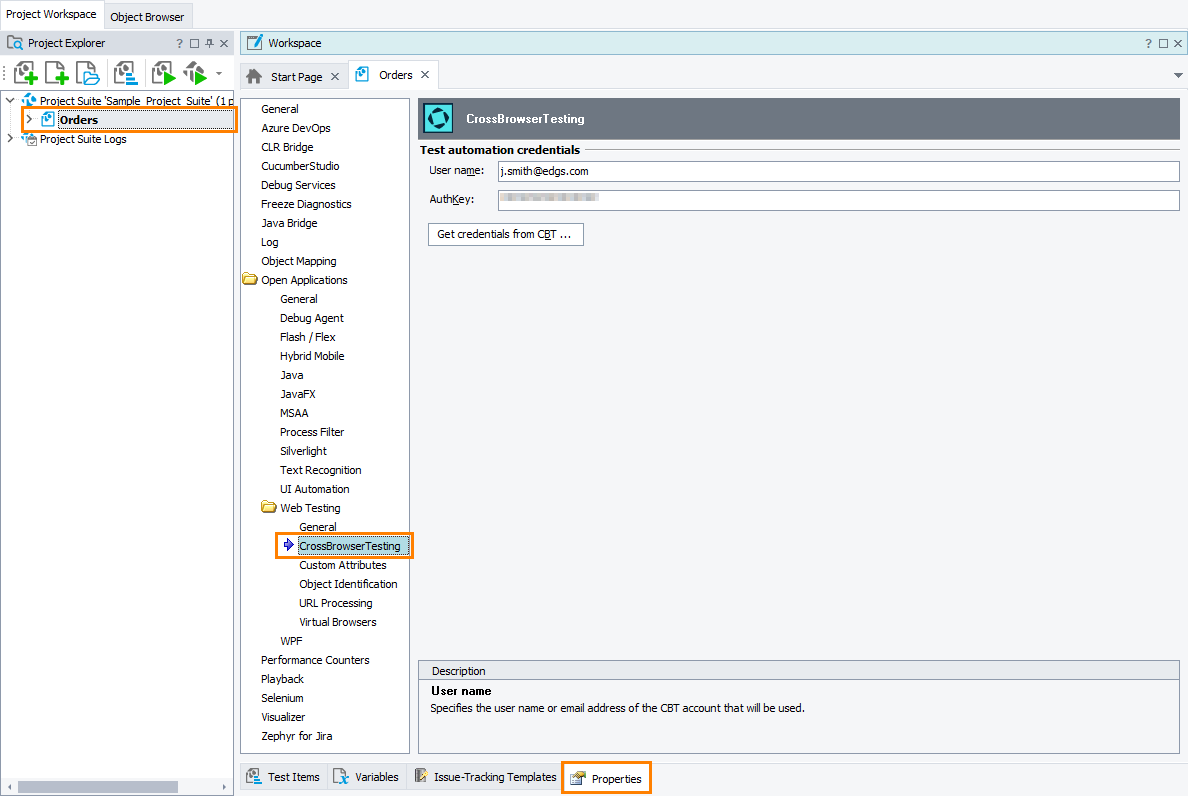Open the Start Page tab

295,76
